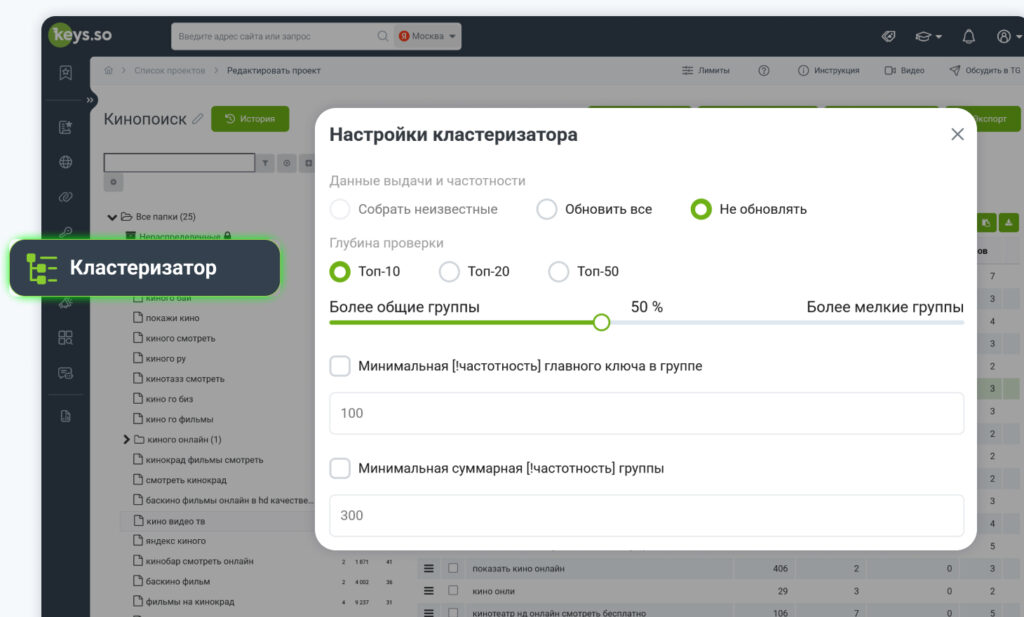Screen dimensions: 1024x617
Task: Click the folder tree search field
Action: pyautogui.click(x=180, y=163)
